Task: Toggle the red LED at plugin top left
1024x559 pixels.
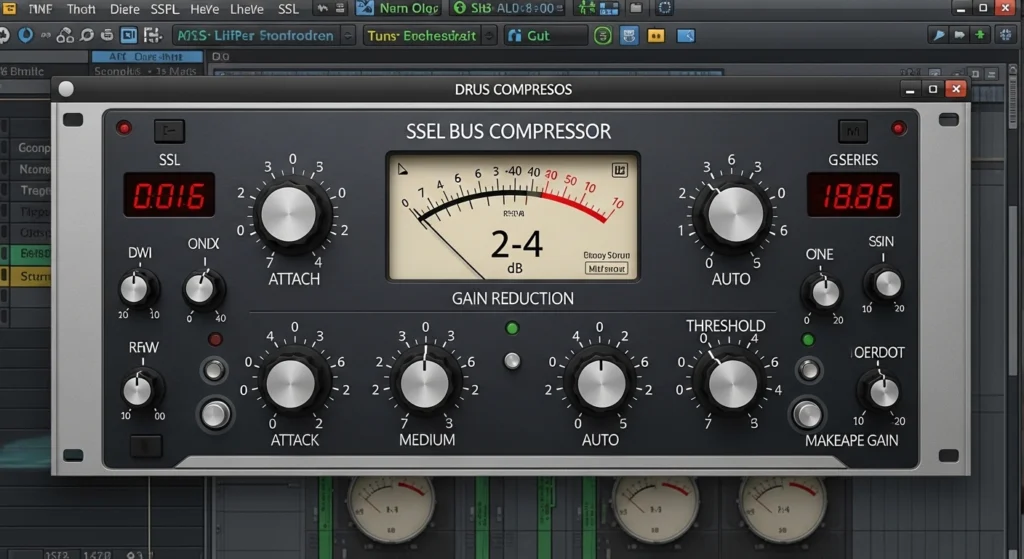Action: click(x=124, y=128)
